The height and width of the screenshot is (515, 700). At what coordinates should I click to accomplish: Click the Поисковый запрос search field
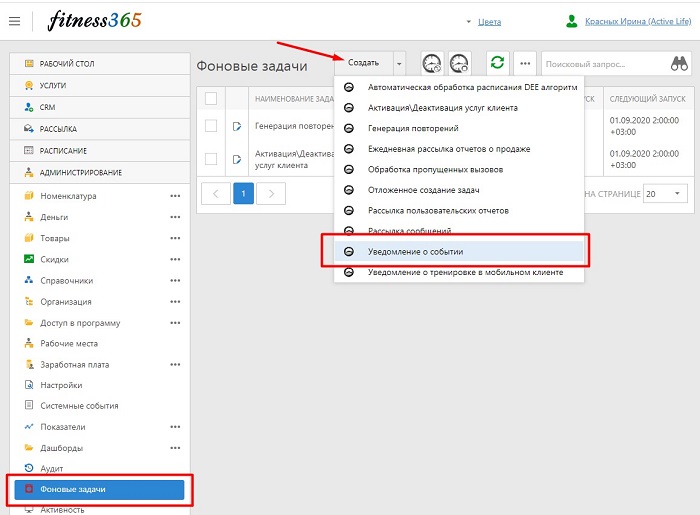pyautogui.click(x=605, y=64)
